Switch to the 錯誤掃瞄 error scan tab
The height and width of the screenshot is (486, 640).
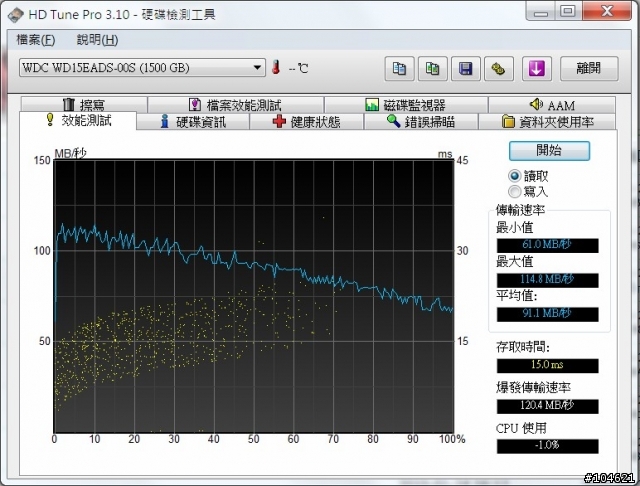coord(421,122)
